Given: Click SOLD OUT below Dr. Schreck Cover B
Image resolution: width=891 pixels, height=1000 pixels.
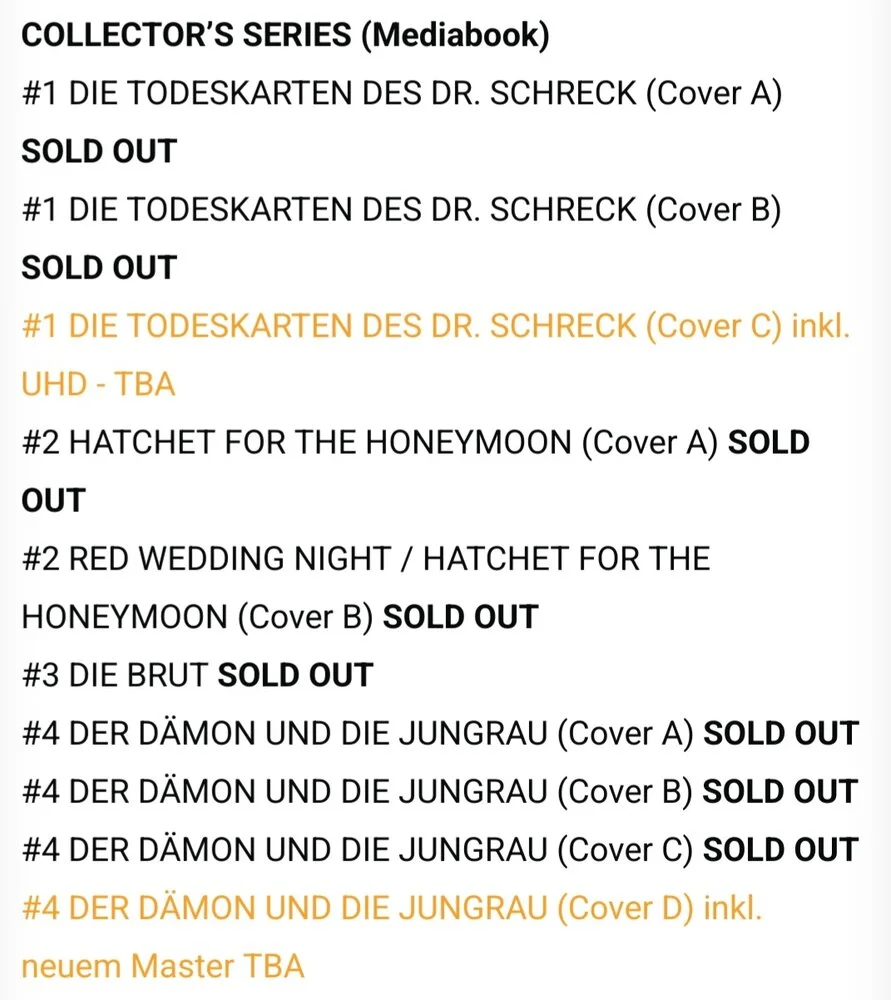Looking at the screenshot, I should tap(99, 267).
